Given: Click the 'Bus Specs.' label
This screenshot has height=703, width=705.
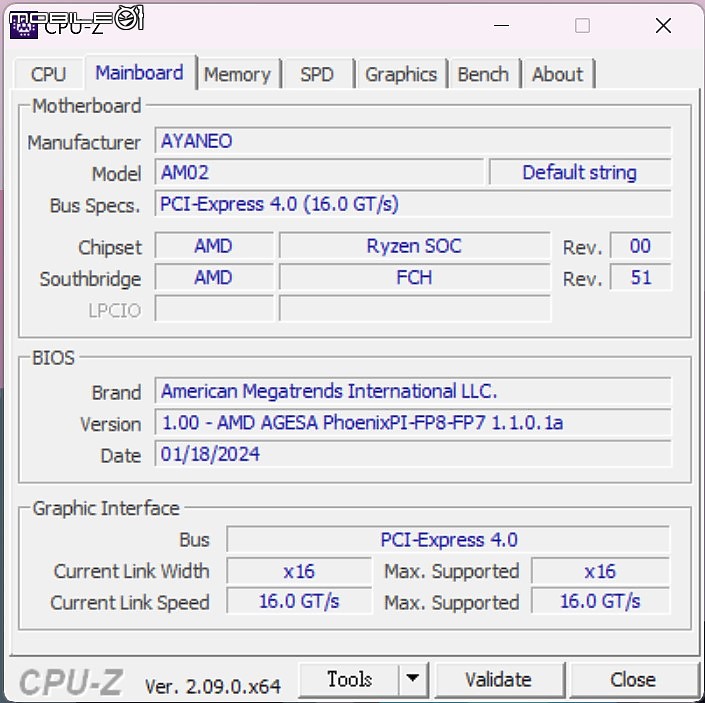Looking at the screenshot, I should click(x=95, y=206).
